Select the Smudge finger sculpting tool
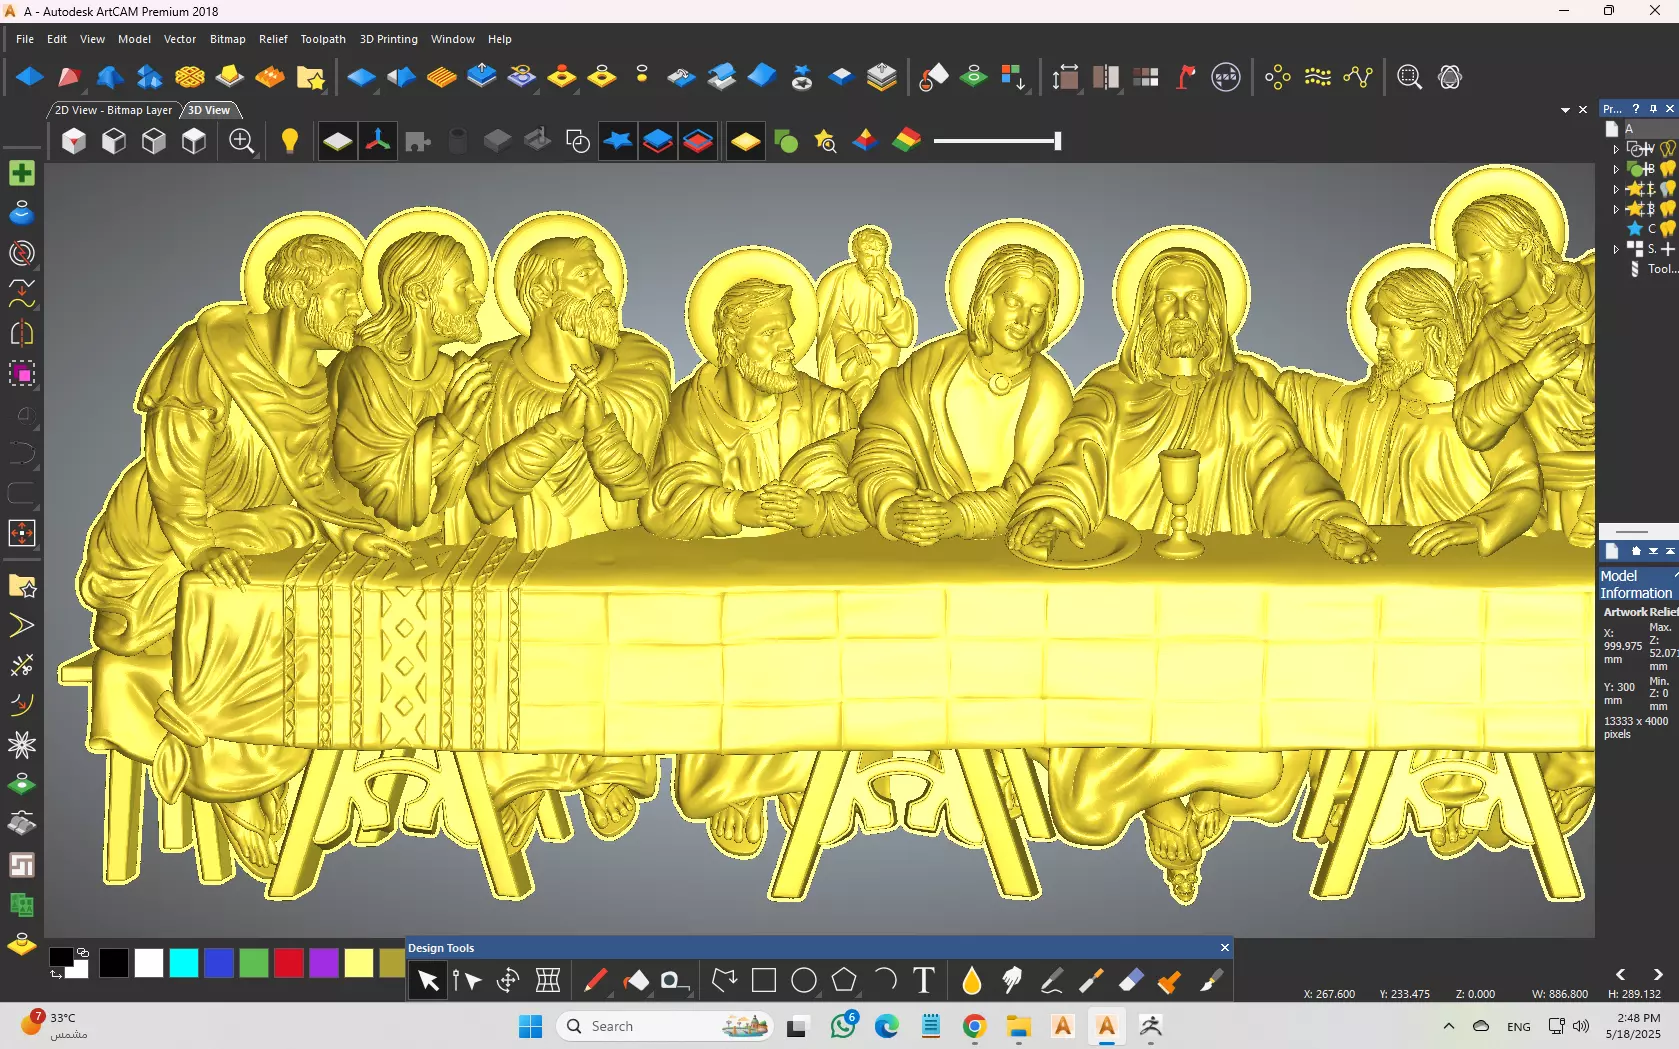 tap(1011, 981)
